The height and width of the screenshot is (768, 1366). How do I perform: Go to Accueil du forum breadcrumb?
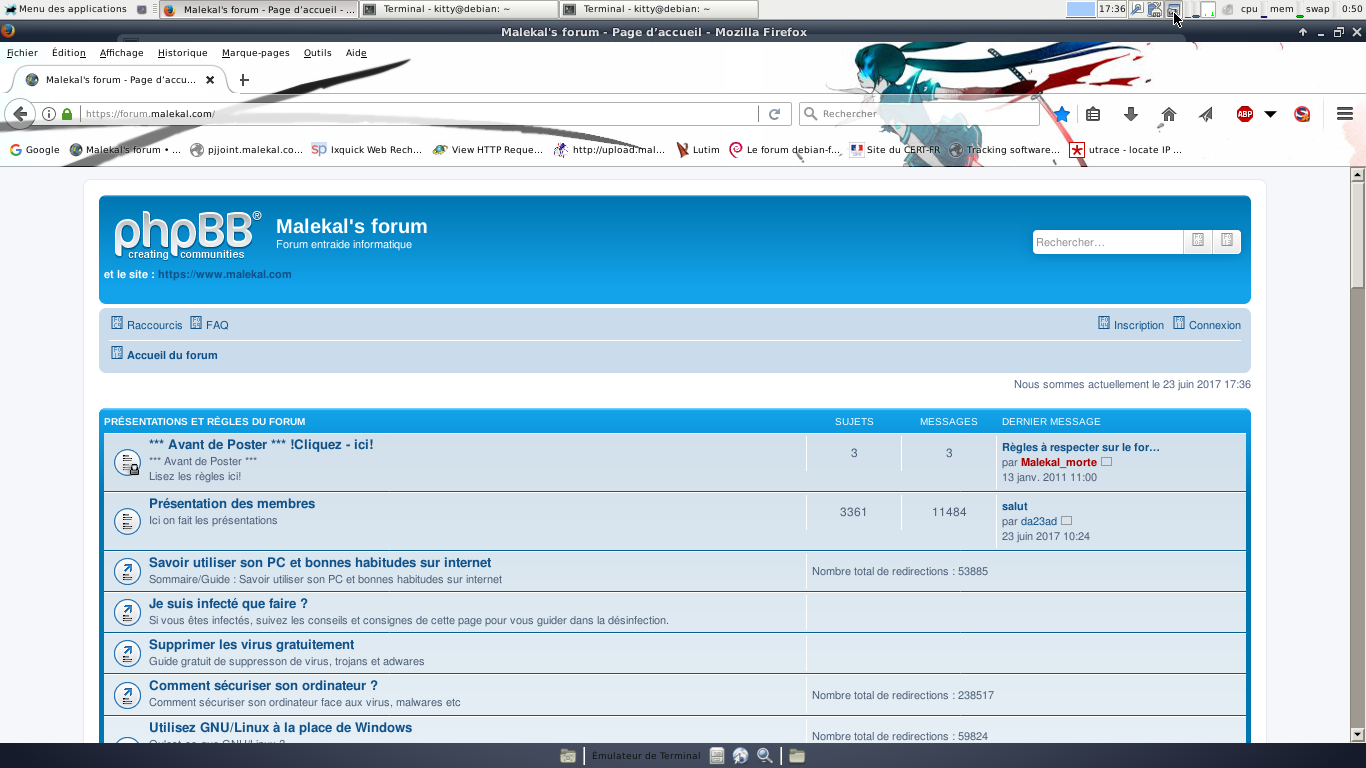click(x=164, y=355)
